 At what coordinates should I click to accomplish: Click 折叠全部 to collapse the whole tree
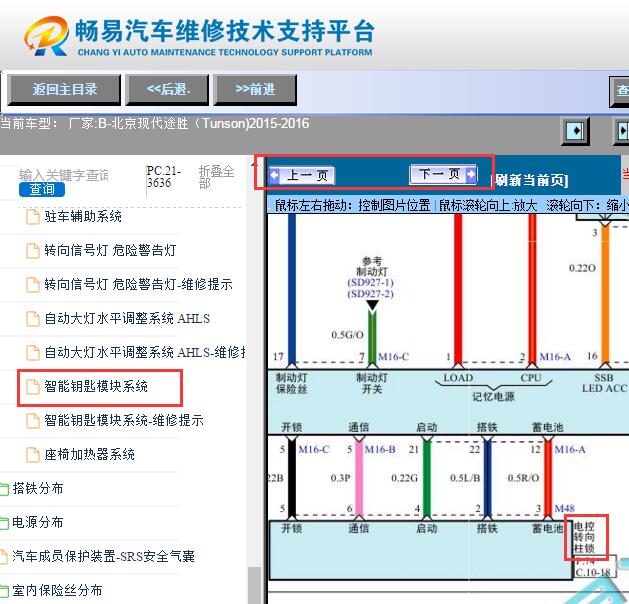point(216,177)
